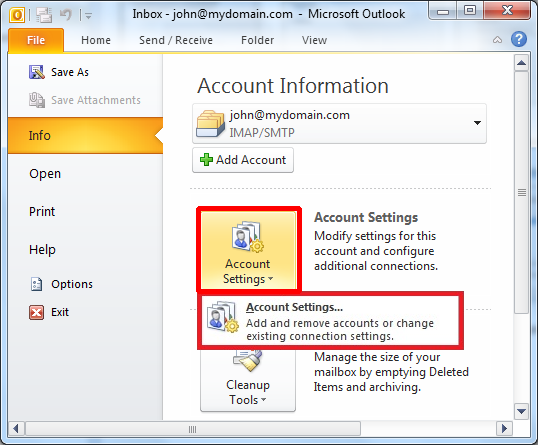
Task: Click the horizontal scrollbar right arrow
Action: coord(504,429)
